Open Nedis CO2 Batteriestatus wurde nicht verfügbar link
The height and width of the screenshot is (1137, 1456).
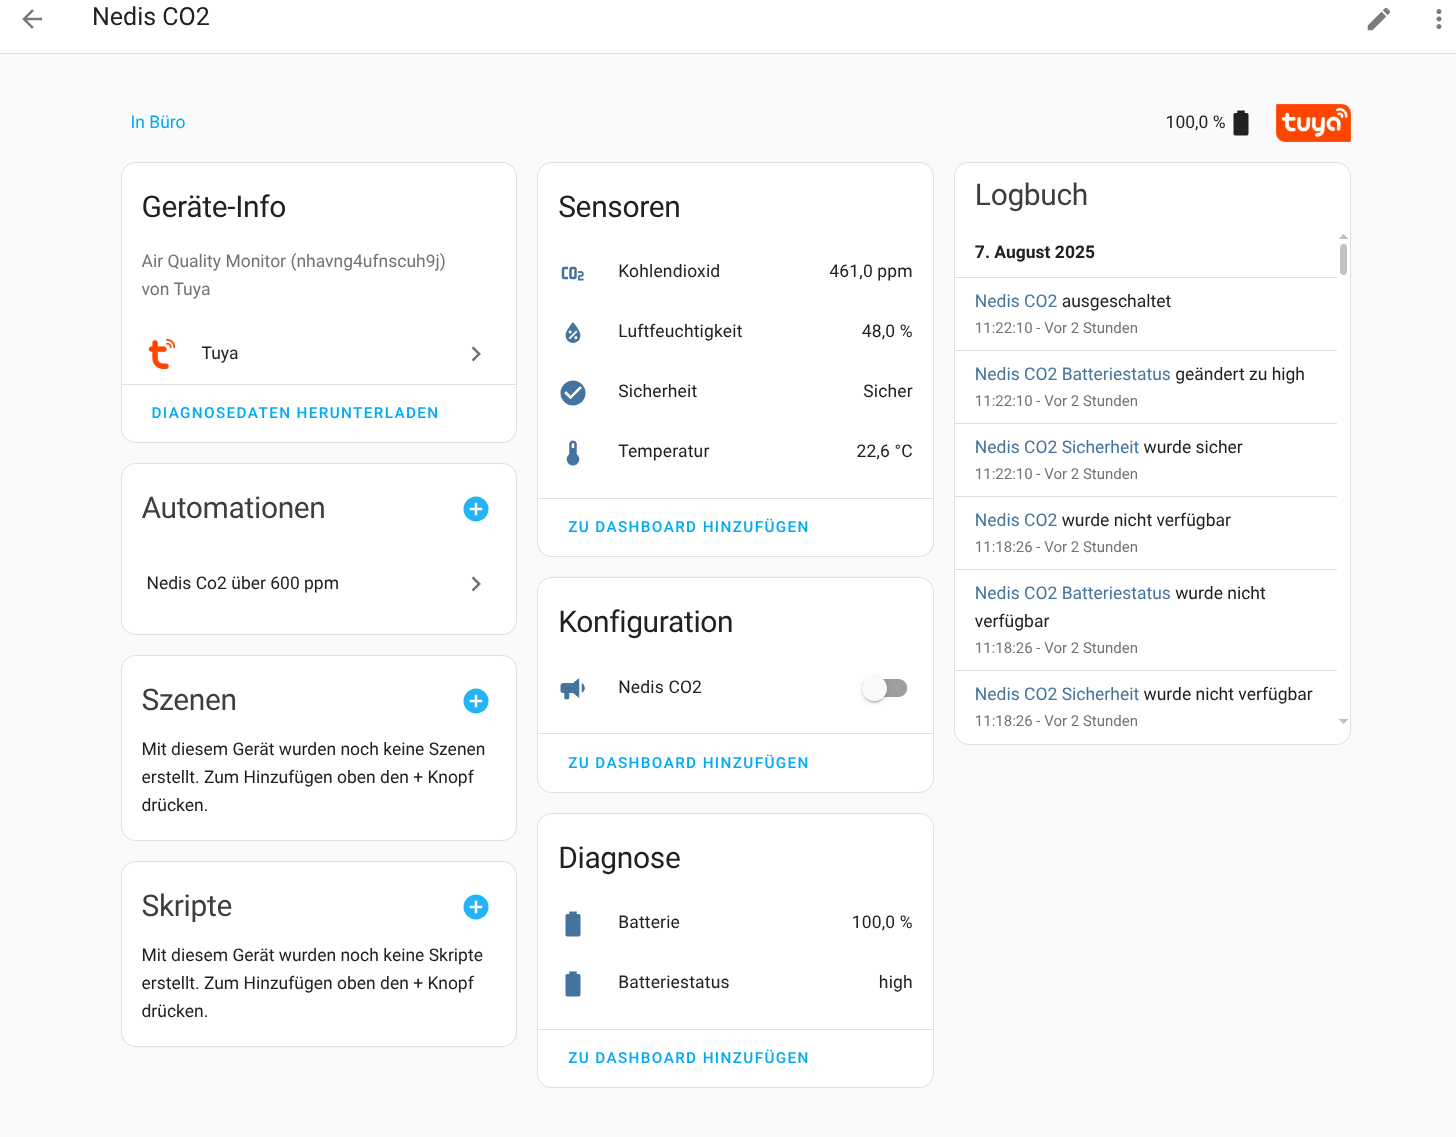tap(1072, 593)
